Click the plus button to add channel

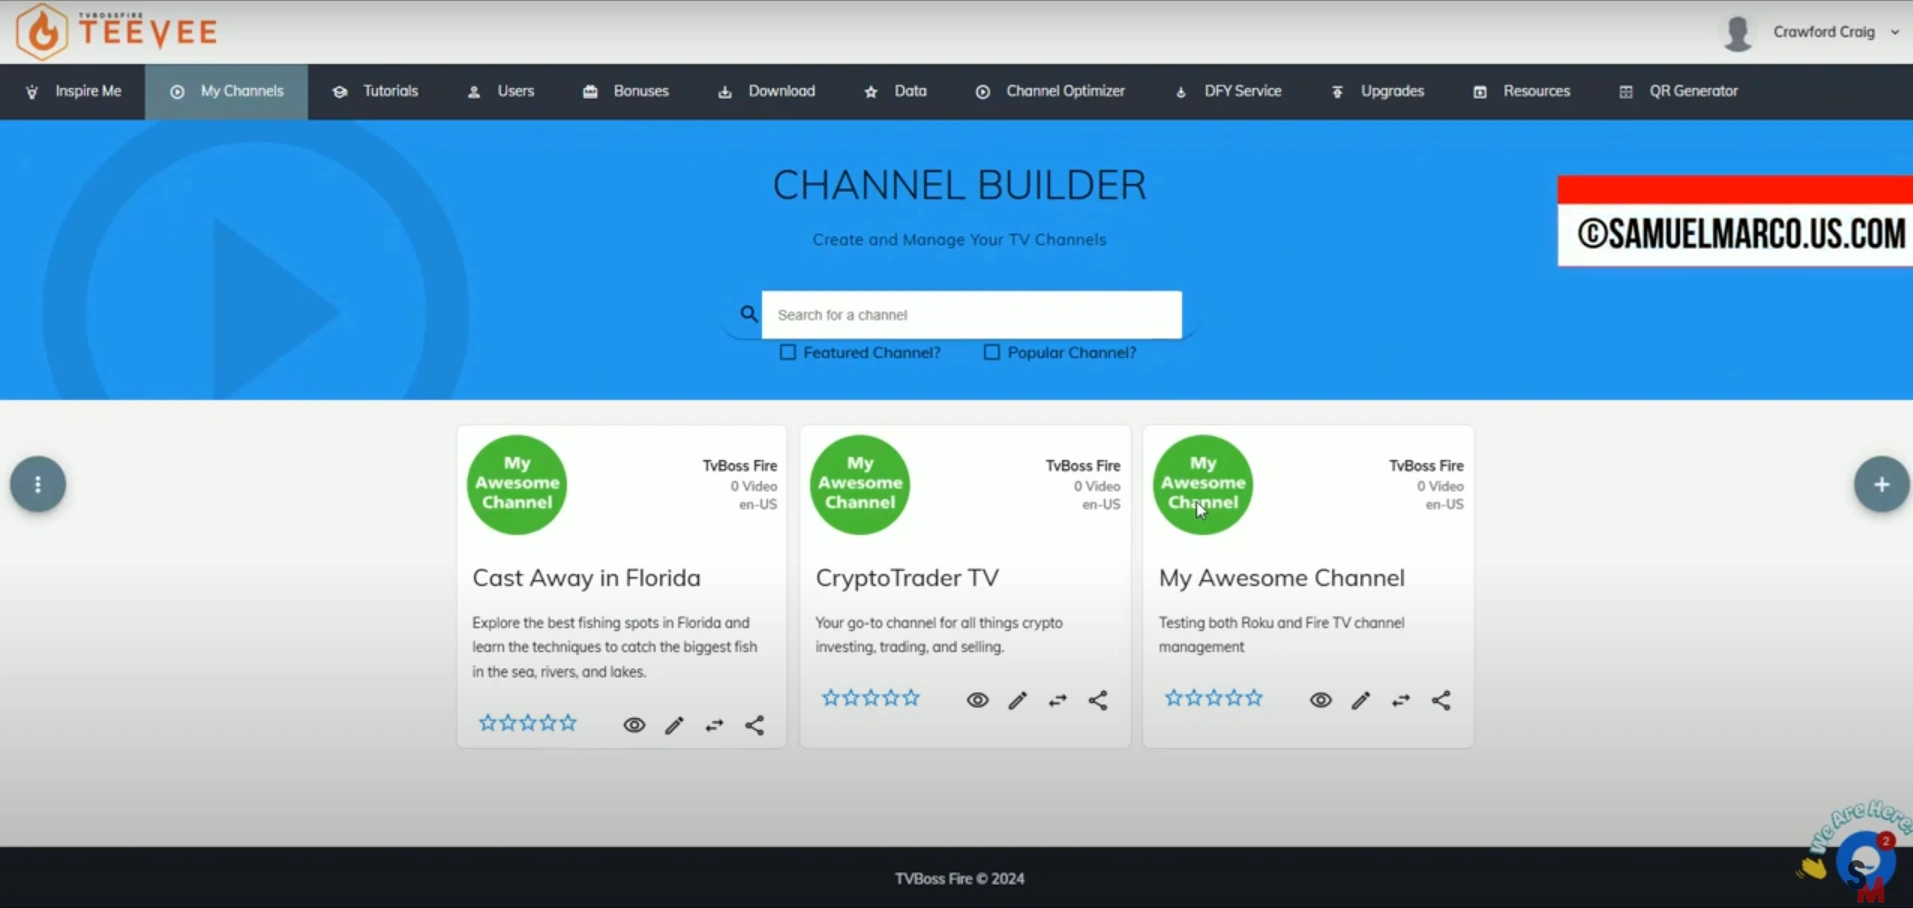[1881, 484]
